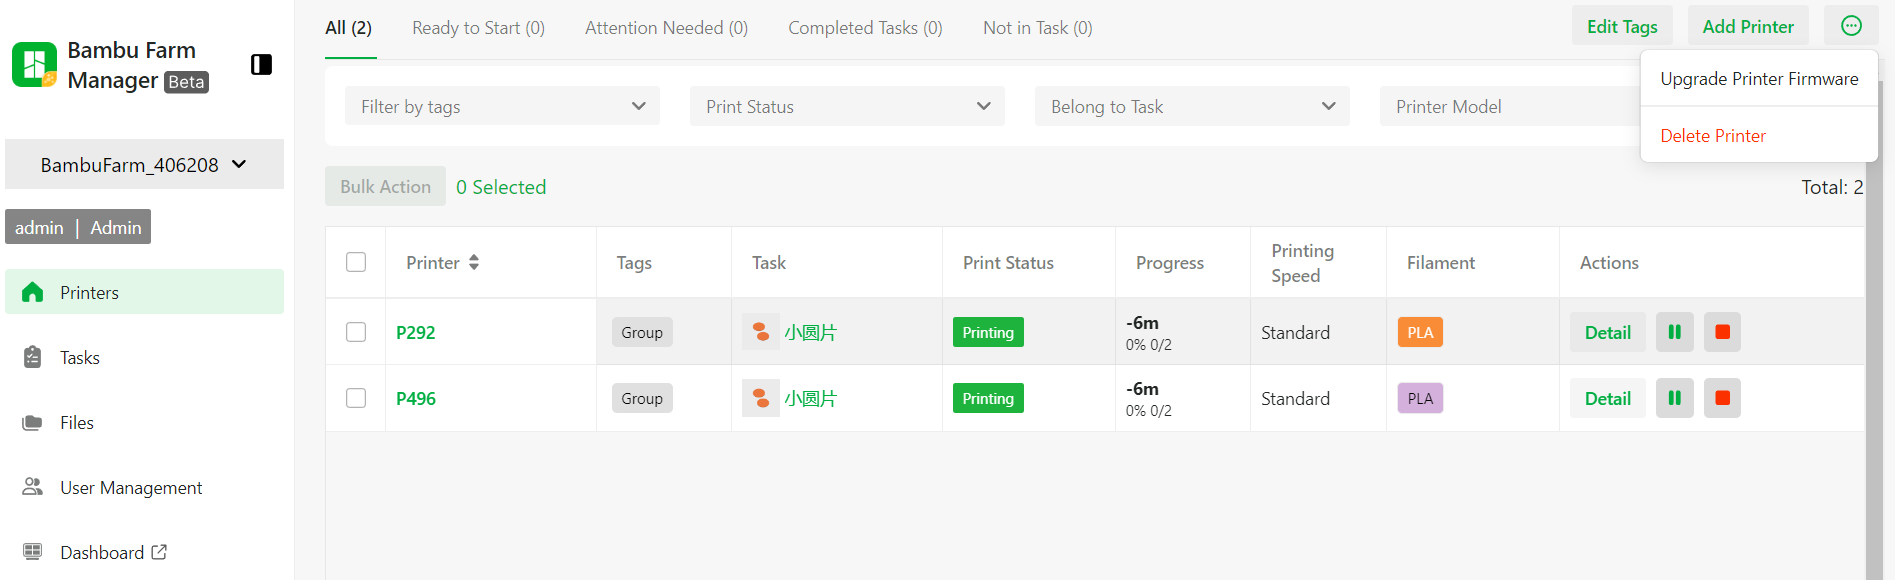The width and height of the screenshot is (1895, 580).
Task: Open the BambuFarm_406208 farm selector
Action: point(144,164)
